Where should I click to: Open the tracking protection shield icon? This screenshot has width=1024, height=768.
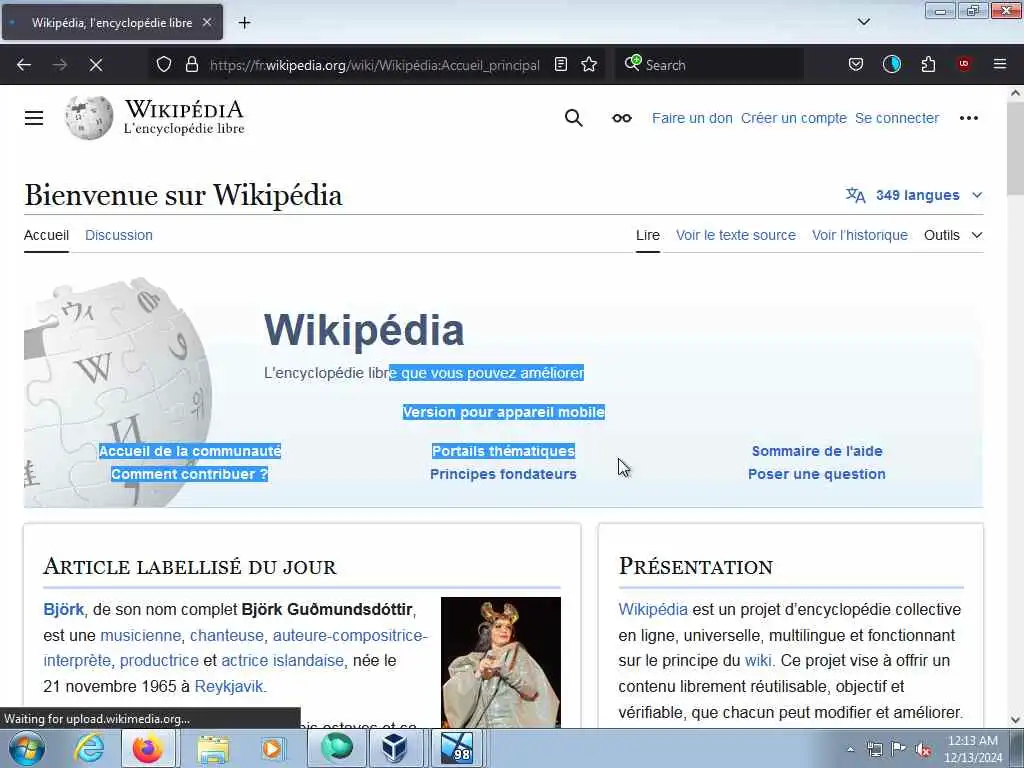(x=164, y=64)
